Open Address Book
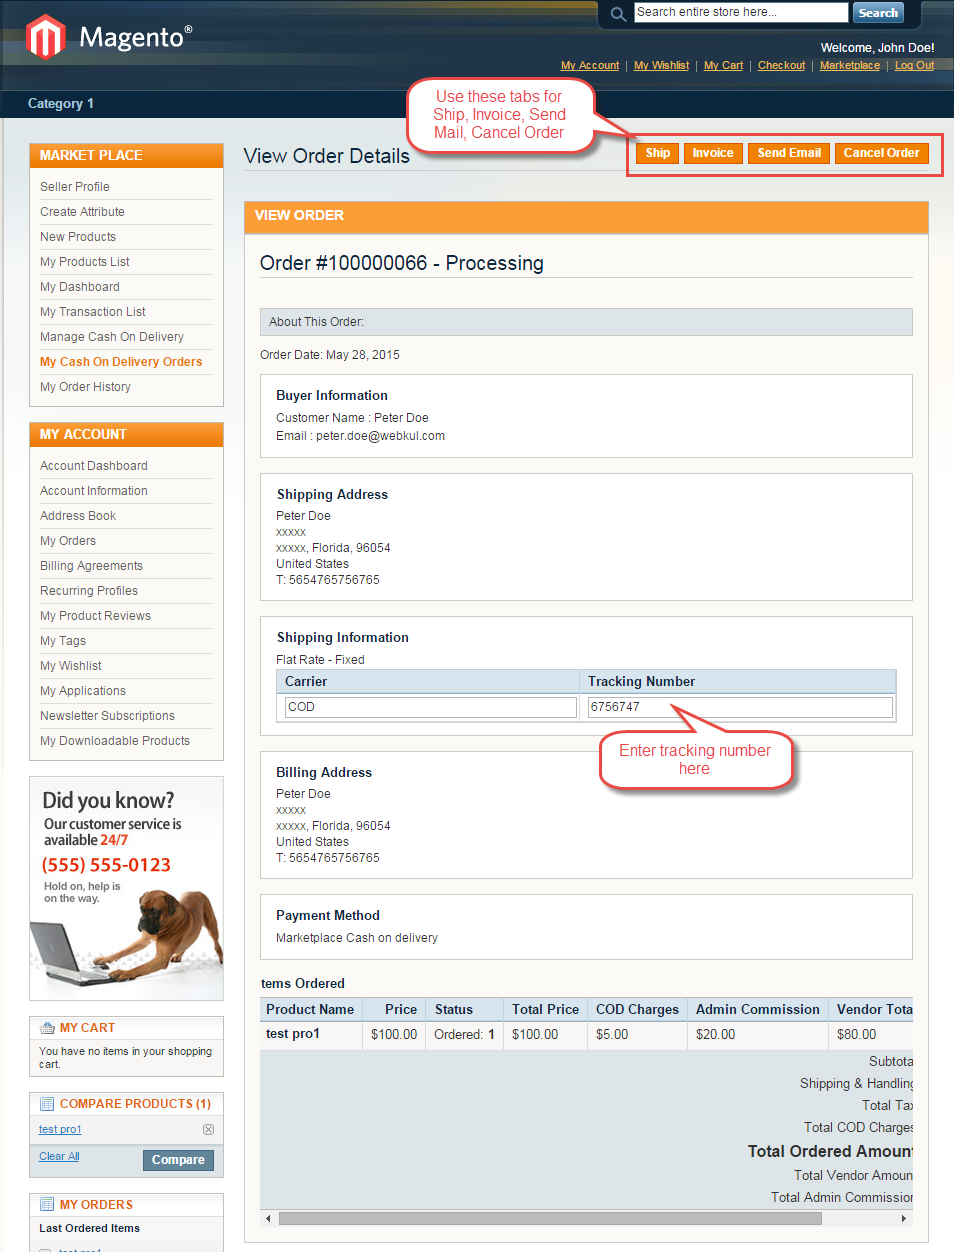This screenshot has width=954, height=1252. [78, 516]
